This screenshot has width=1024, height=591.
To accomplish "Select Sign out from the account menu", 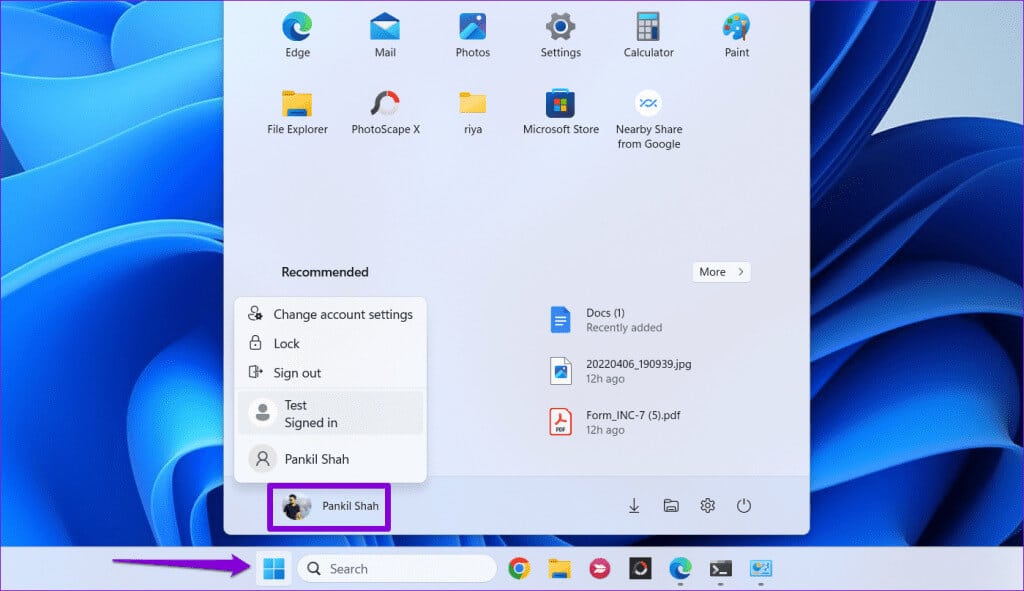I will click(x=330, y=373).
